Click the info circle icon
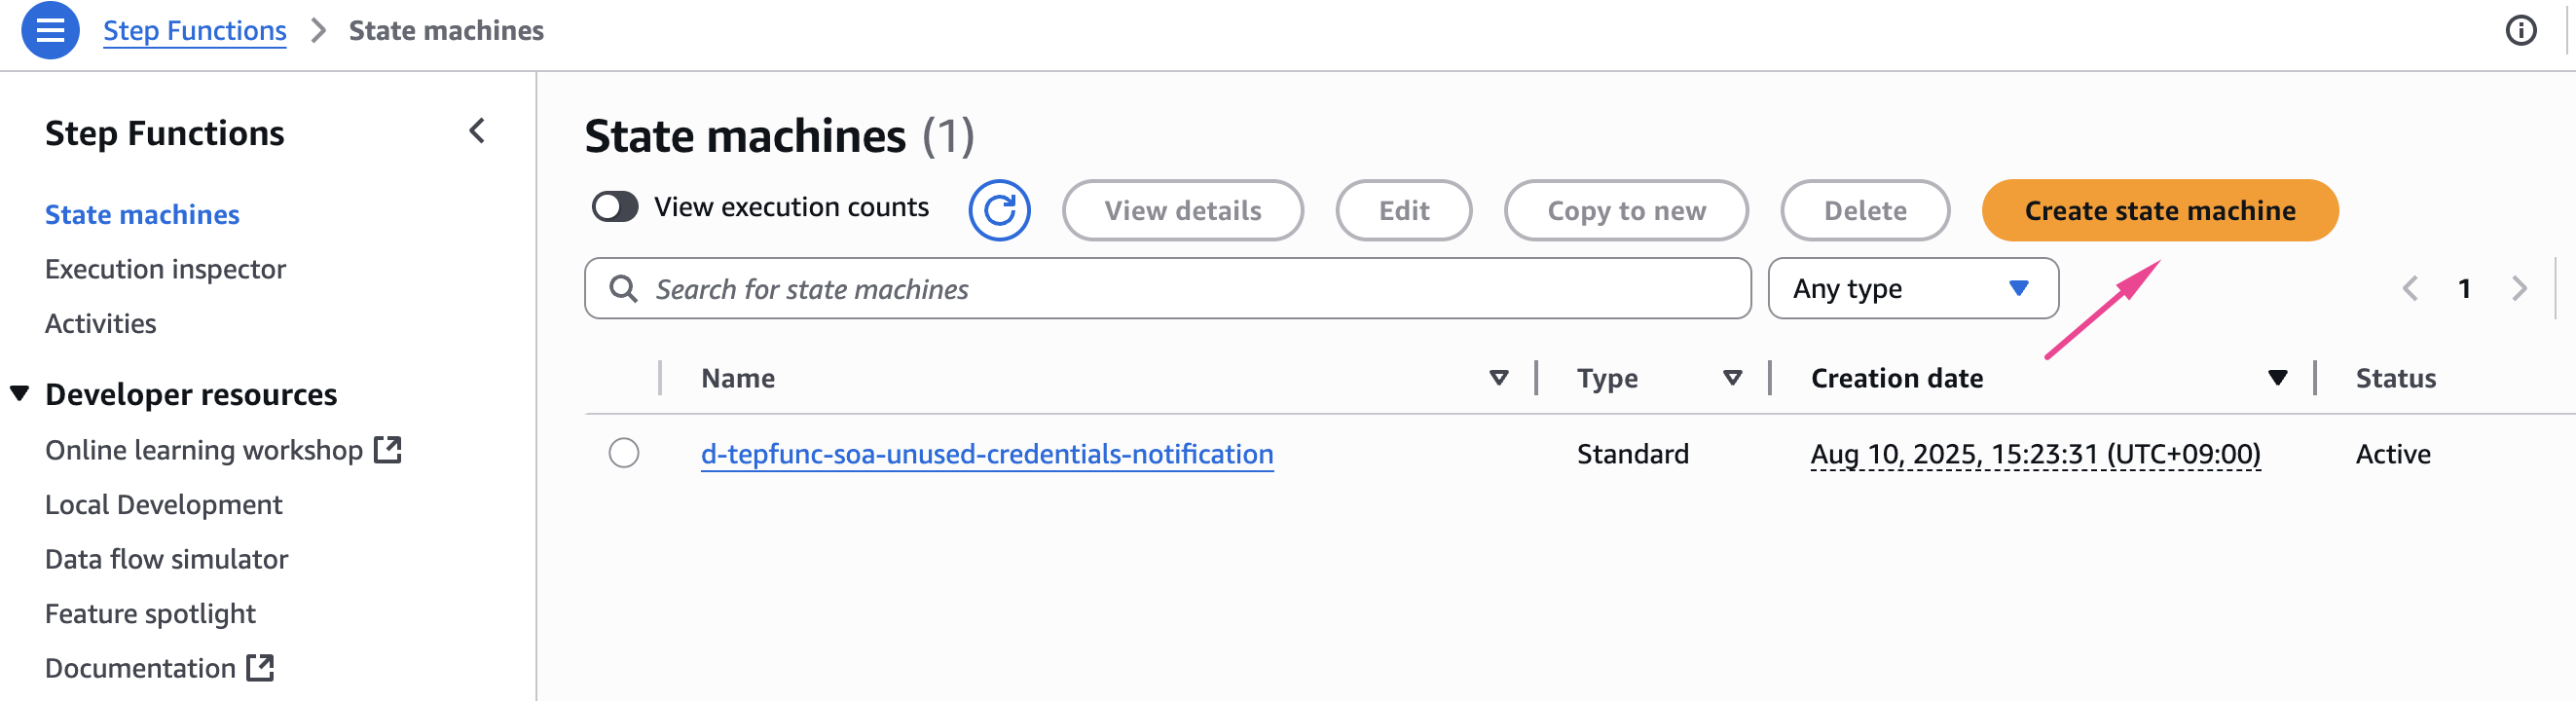Image resolution: width=2576 pixels, height=701 pixels. (x=2520, y=31)
